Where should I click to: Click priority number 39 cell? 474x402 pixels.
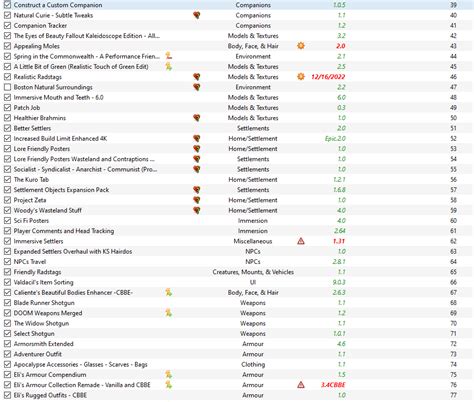pyautogui.click(x=453, y=5)
